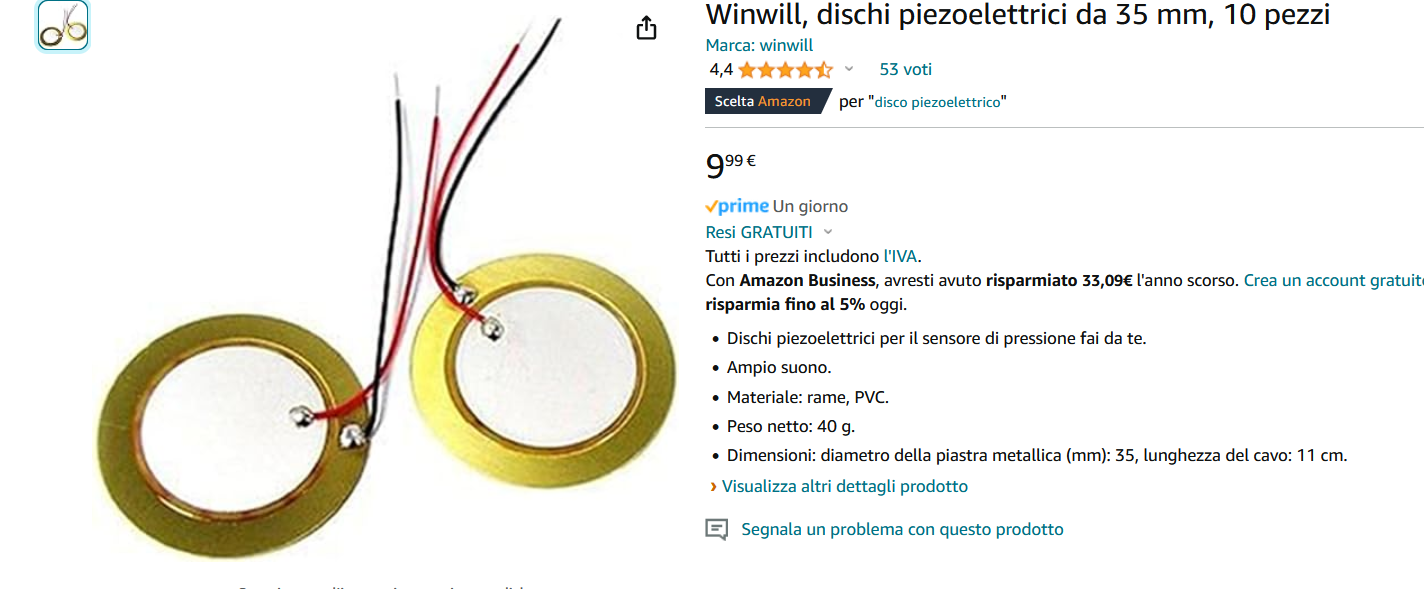Open the l'IVA information link
This screenshot has width=1424, height=589.
[x=900, y=256]
